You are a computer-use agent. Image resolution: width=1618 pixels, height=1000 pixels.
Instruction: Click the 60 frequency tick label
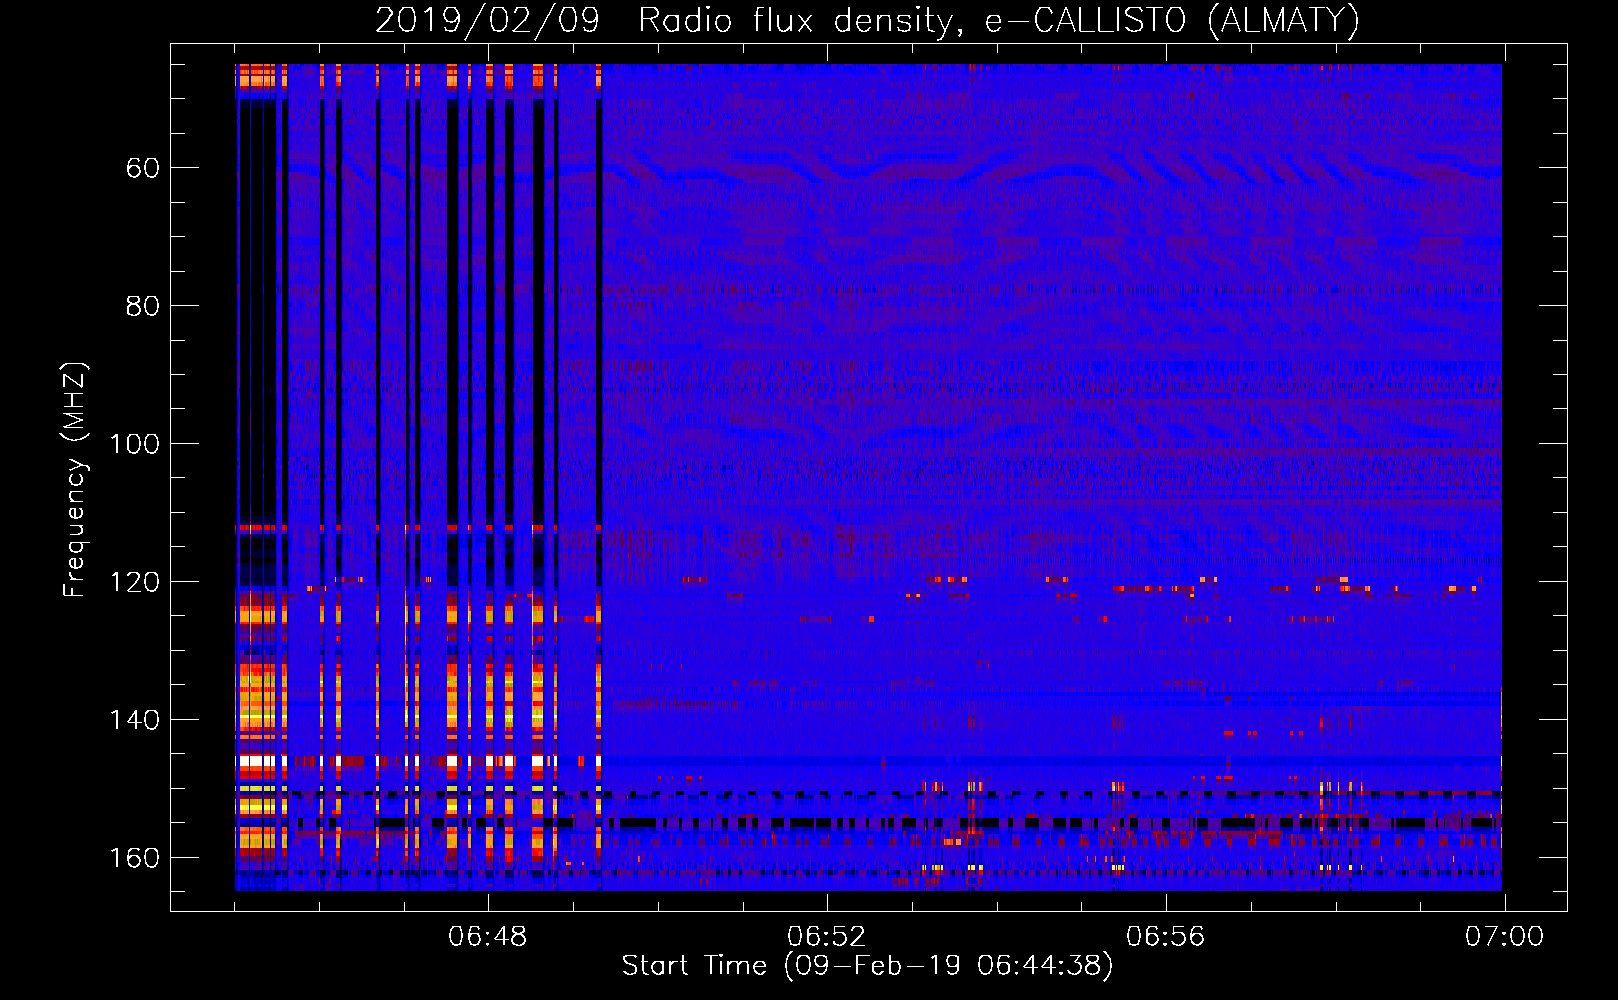tap(142, 168)
